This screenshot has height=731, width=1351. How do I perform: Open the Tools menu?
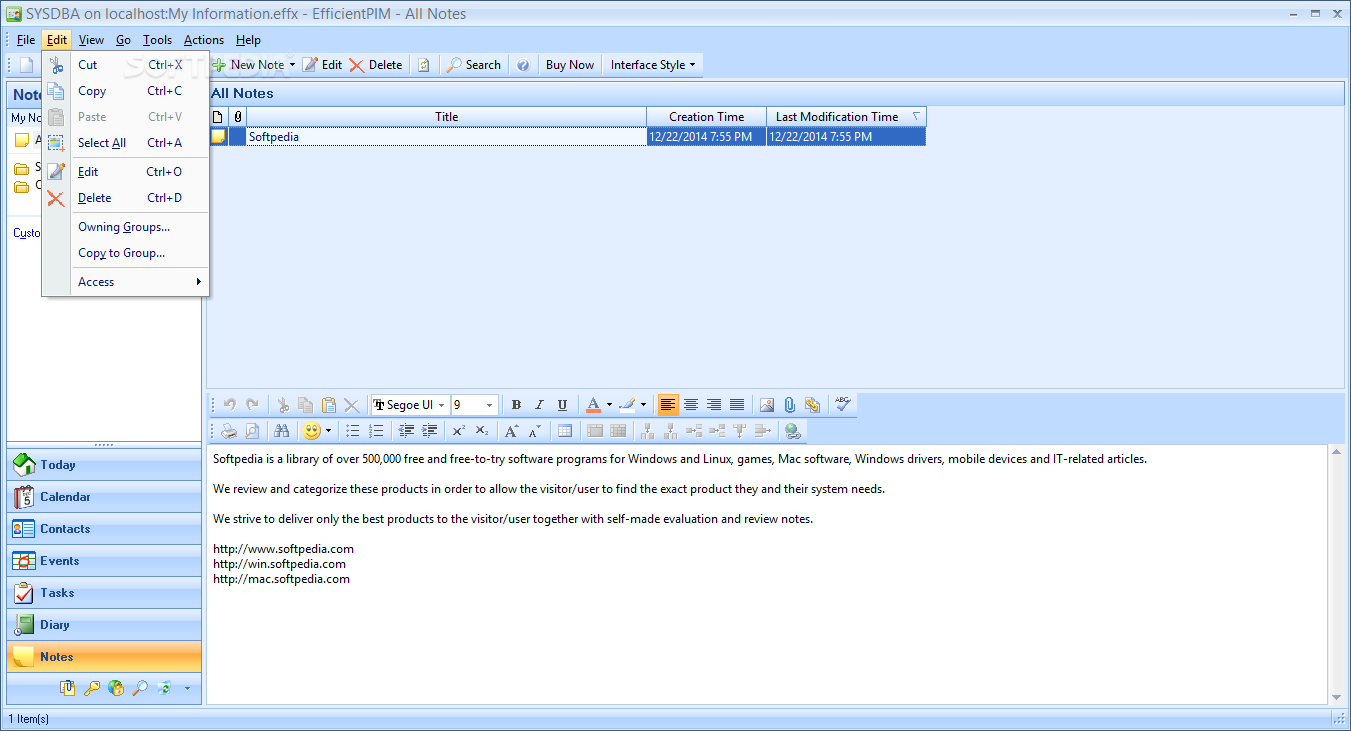(157, 40)
